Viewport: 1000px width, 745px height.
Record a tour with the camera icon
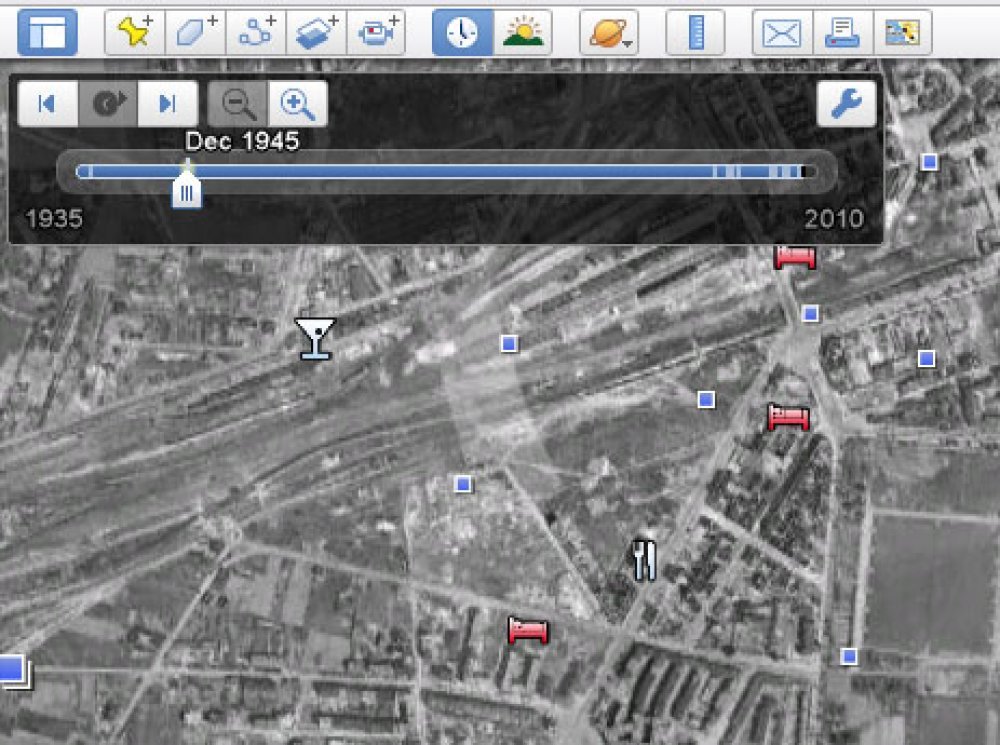click(377, 32)
